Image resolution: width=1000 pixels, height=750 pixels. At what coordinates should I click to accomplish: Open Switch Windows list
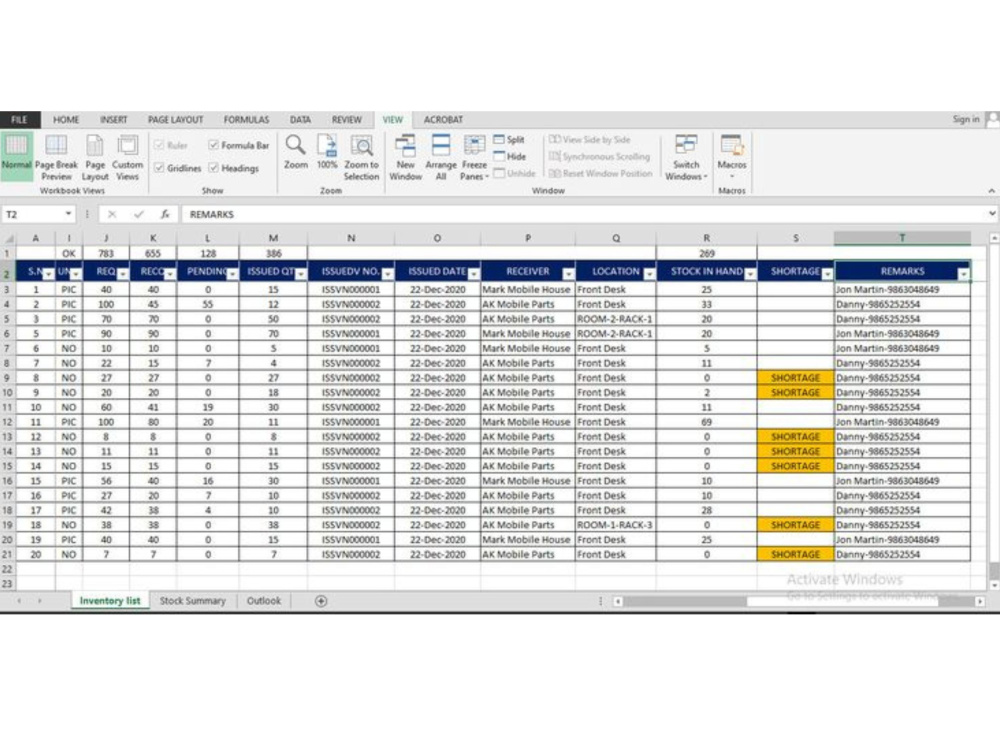pos(686,158)
